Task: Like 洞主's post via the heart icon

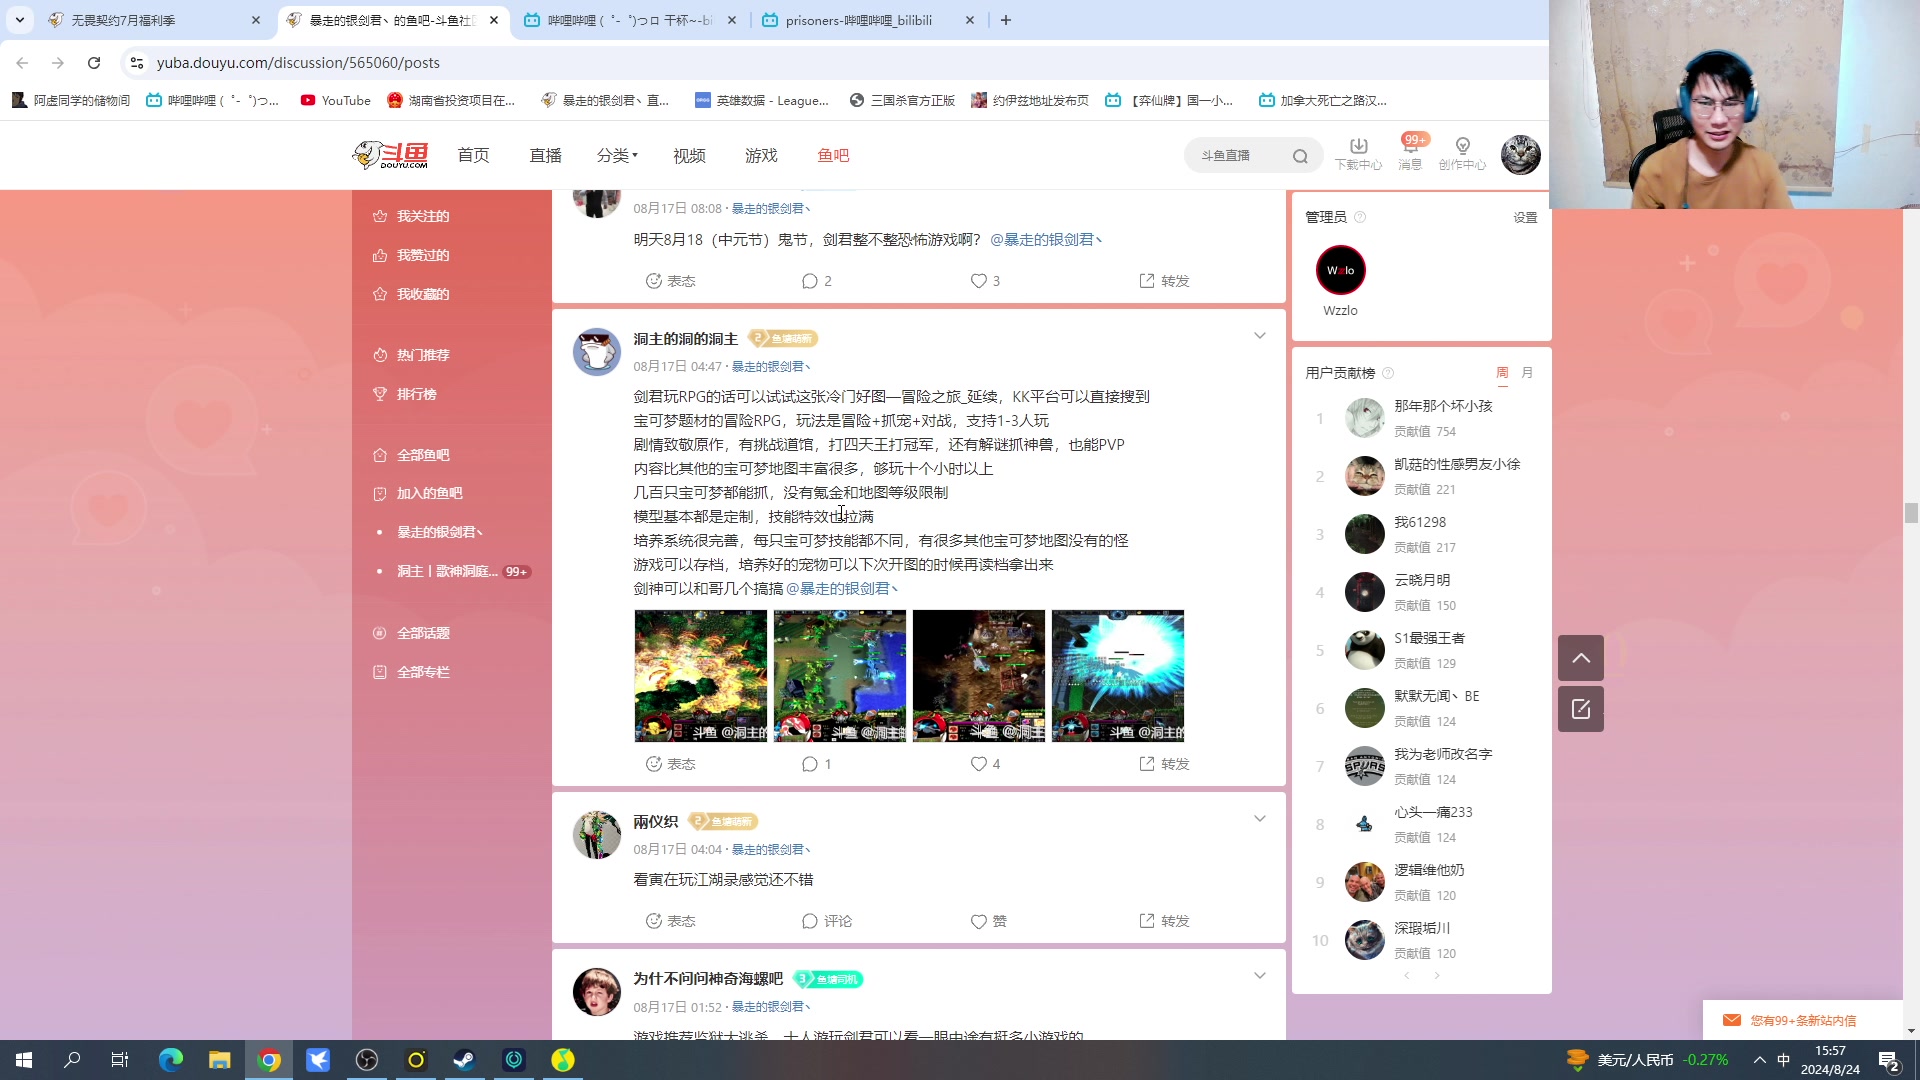Action: [x=977, y=763]
